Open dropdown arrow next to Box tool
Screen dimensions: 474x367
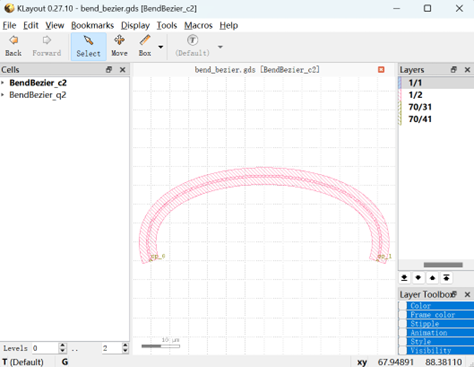pos(161,47)
